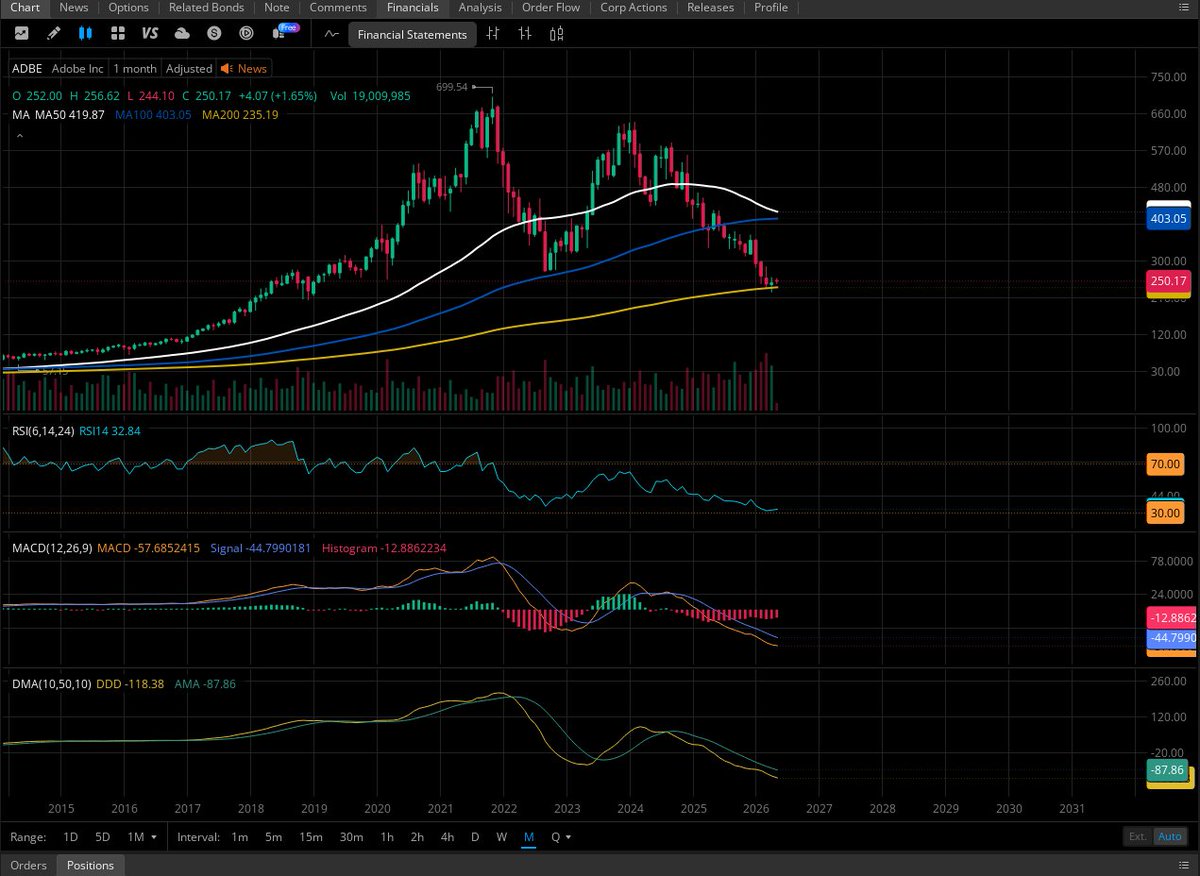The width and height of the screenshot is (1200, 876).
Task: Click the 699.54 high price marker
Action: 452,87
